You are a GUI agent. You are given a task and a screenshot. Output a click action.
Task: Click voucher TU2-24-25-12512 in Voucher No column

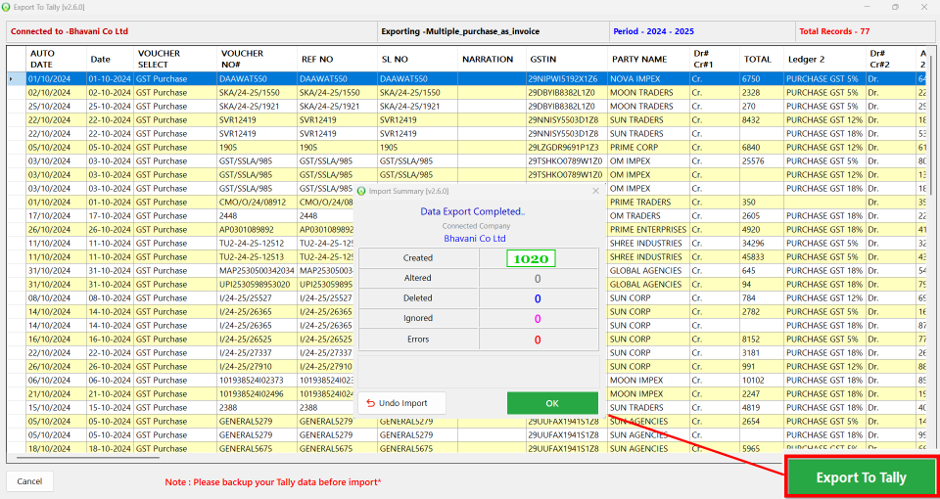[257, 243]
